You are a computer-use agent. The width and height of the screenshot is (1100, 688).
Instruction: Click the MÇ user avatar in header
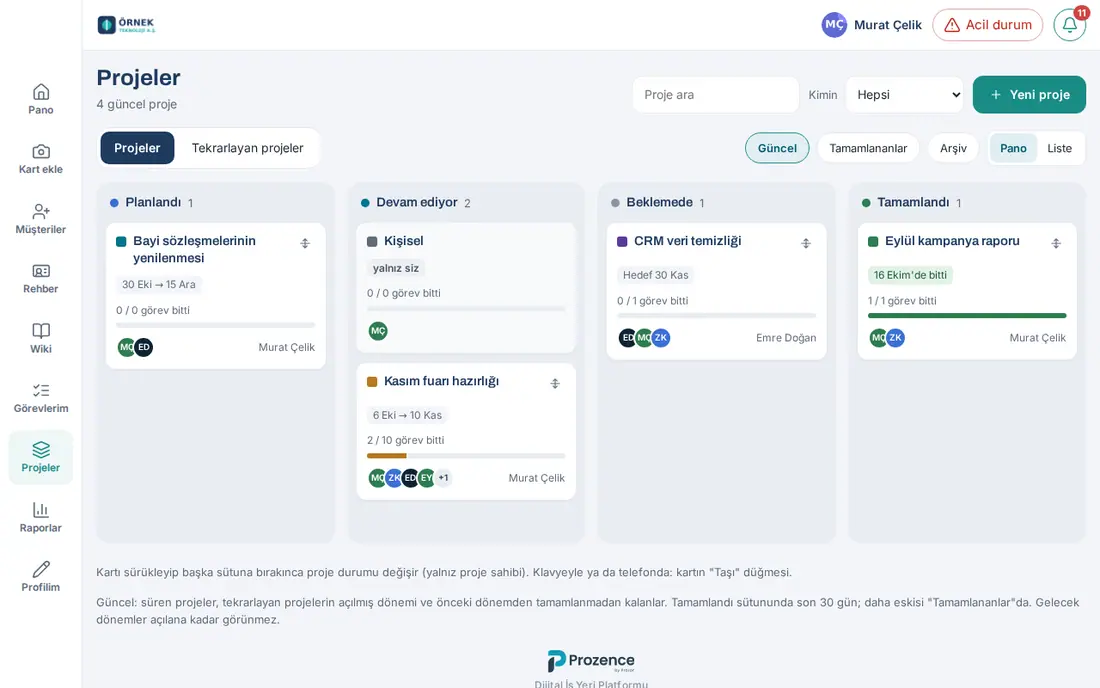pyautogui.click(x=834, y=25)
